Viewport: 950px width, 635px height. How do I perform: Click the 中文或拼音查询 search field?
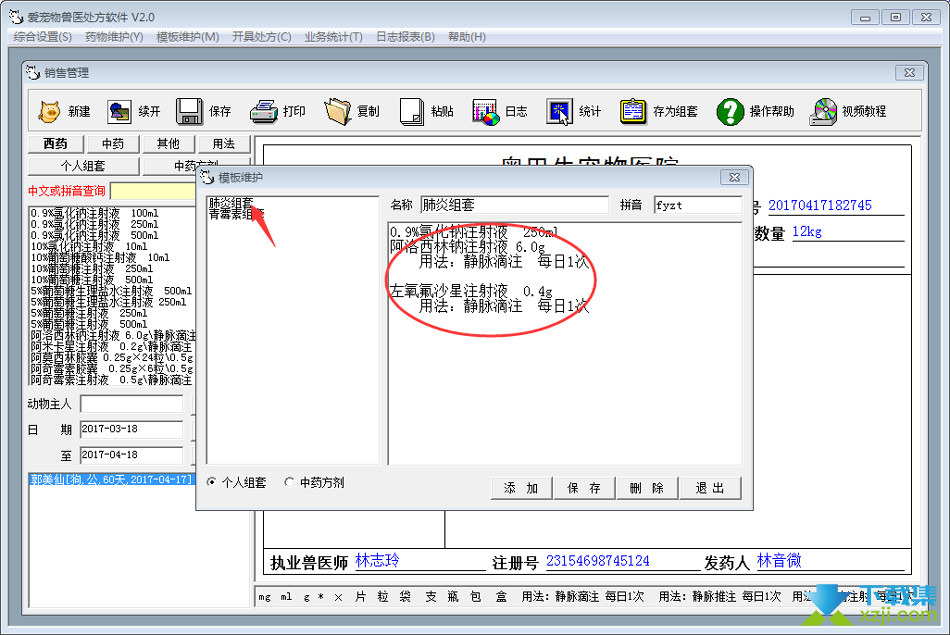[154, 191]
